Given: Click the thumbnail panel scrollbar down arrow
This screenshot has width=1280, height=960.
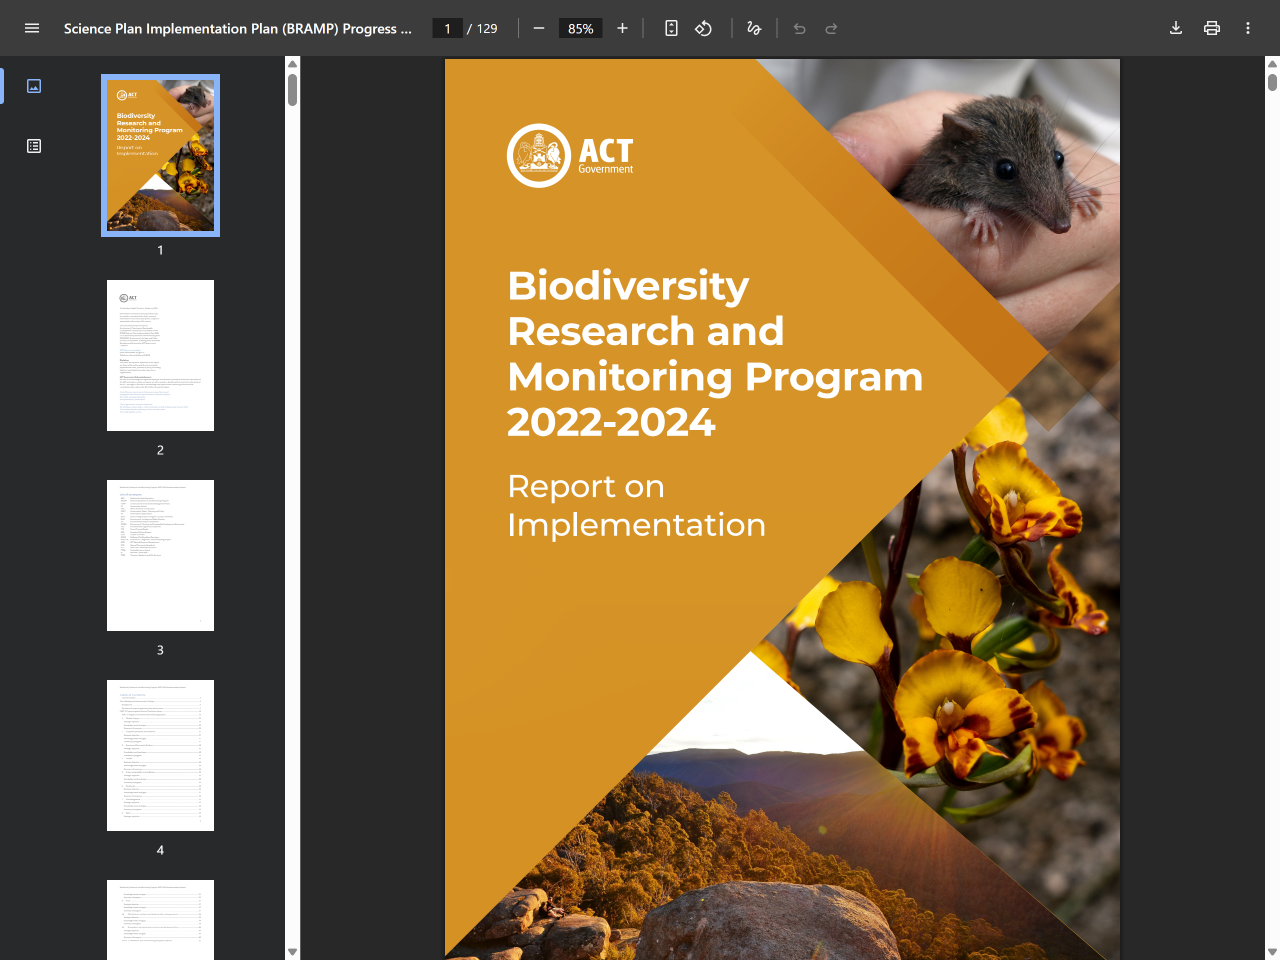Looking at the screenshot, I should click(x=292, y=952).
